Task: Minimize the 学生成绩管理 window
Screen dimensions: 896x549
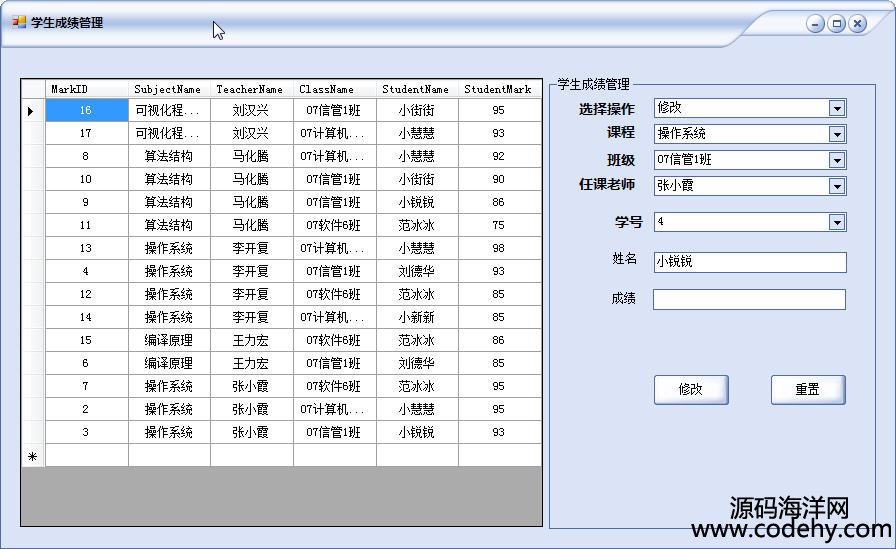Action: [815, 24]
